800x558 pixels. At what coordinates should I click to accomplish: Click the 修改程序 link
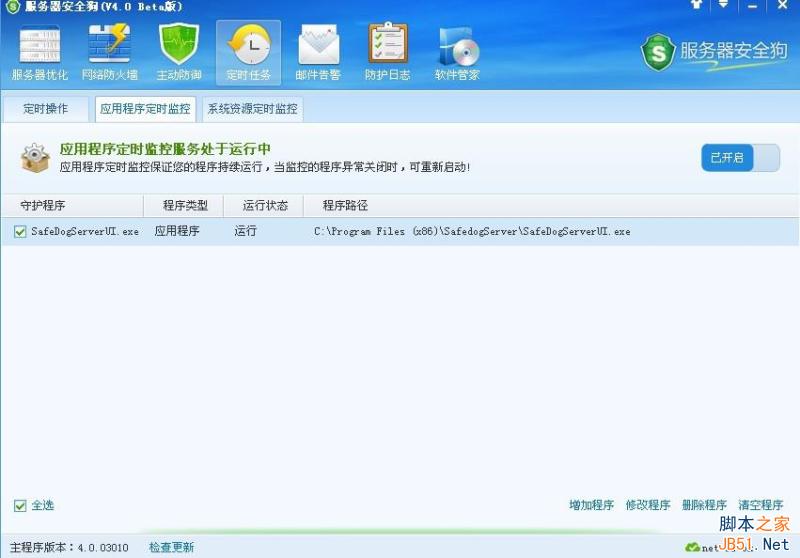(x=648, y=505)
